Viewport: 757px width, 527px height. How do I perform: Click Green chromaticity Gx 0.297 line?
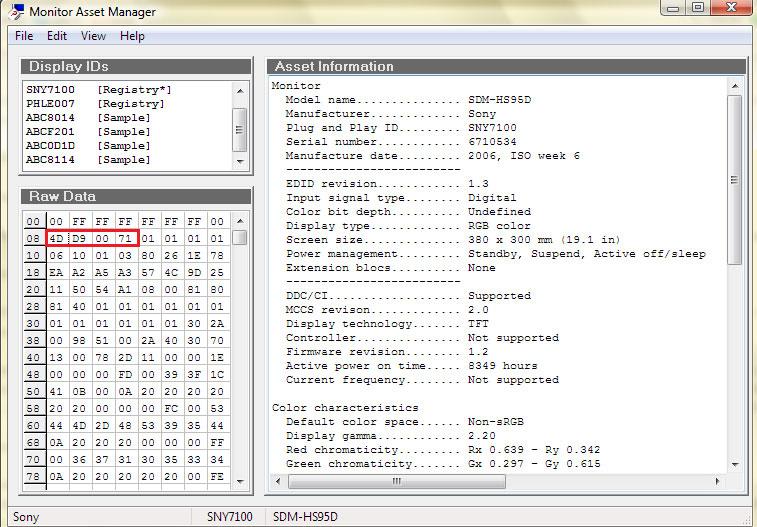pos(443,464)
